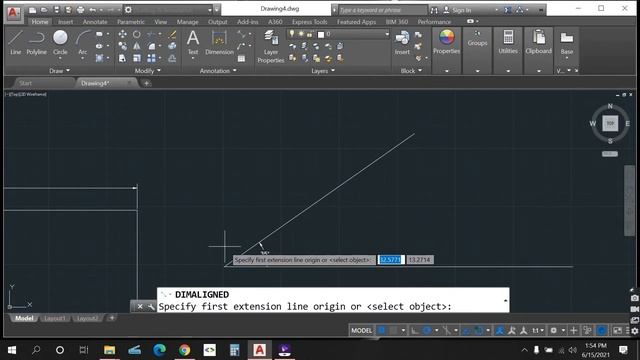Select the Line drawing tool
640x360 pixels.
click(16, 42)
